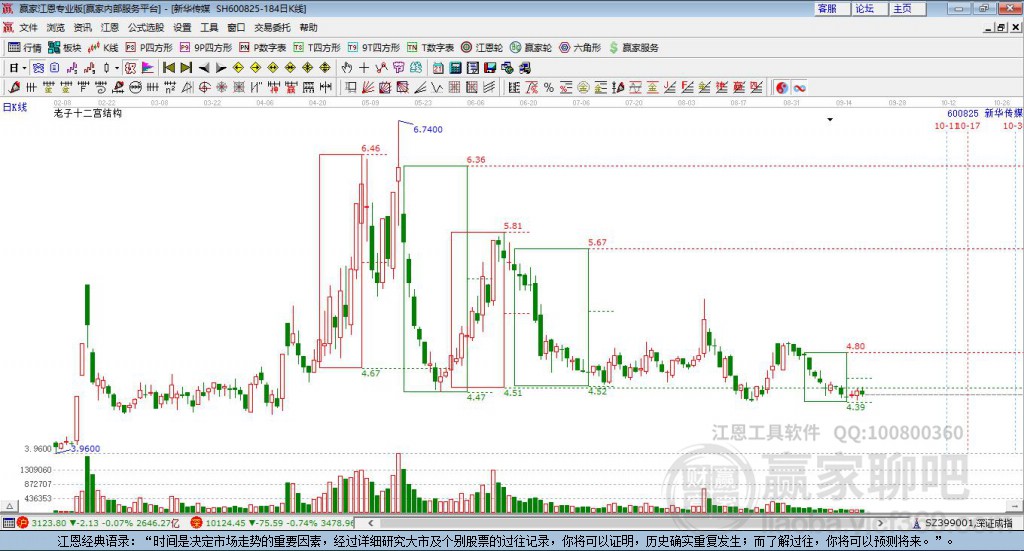The width and height of the screenshot is (1024, 551).
Task: Open the 设置 menu
Action: point(182,27)
